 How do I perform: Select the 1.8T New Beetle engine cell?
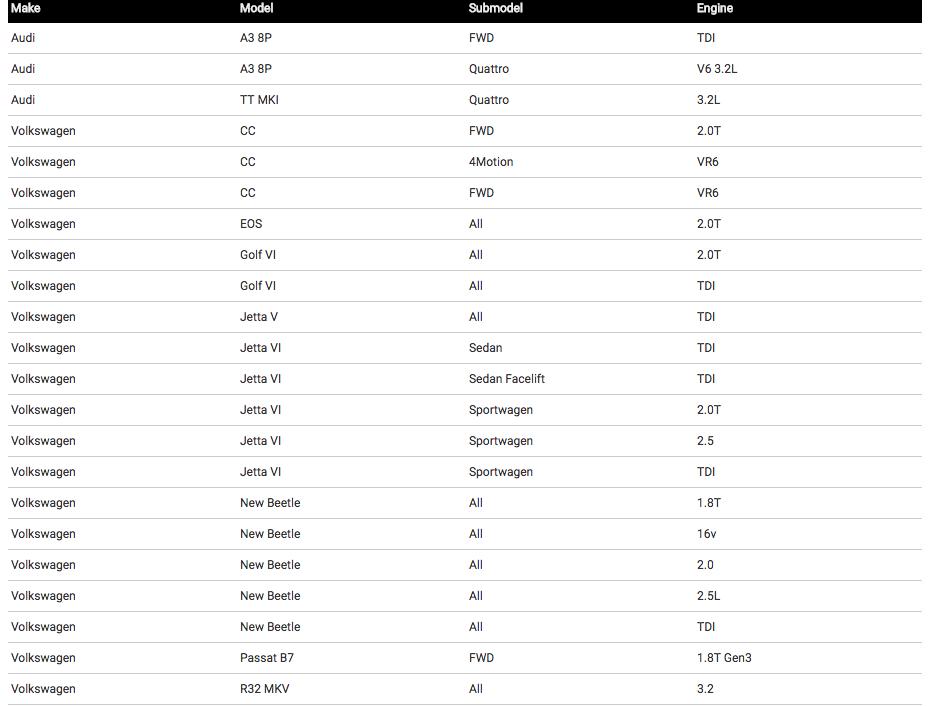pos(708,502)
